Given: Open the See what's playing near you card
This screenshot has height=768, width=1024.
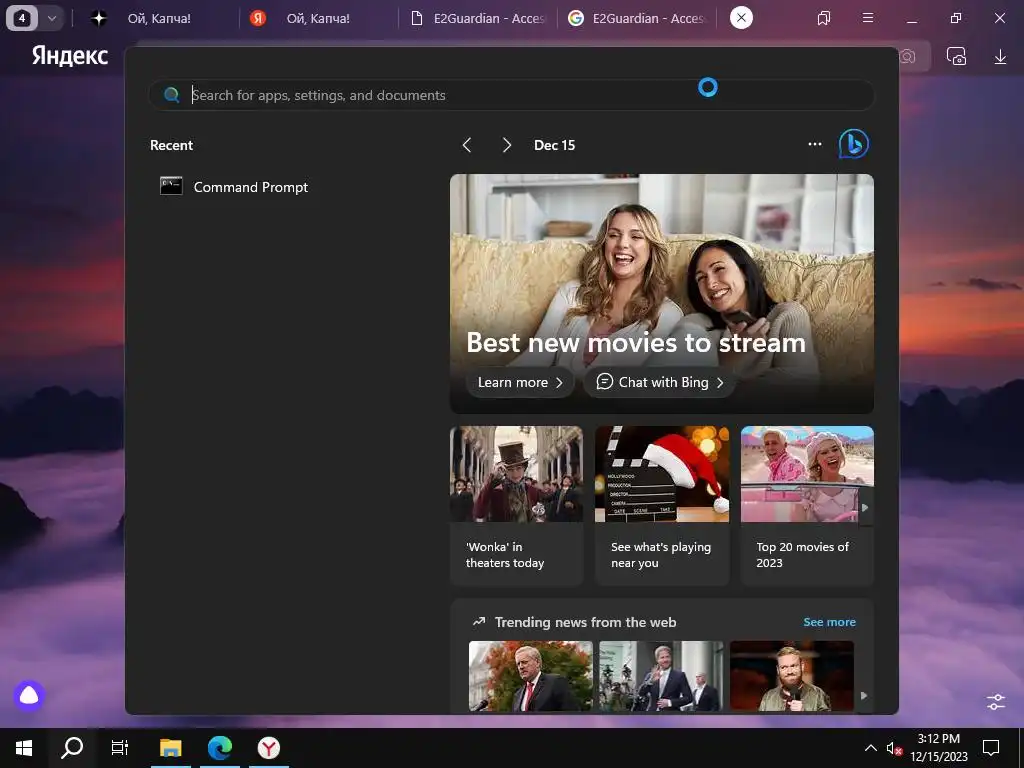Looking at the screenshot, I should [x=662, y=505].
